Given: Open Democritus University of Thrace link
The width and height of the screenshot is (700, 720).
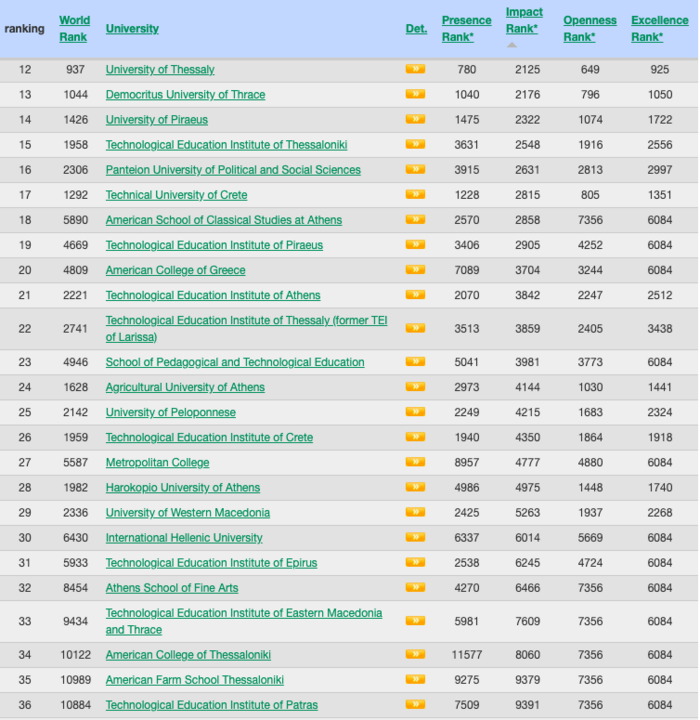Looking at the screenshot, I should [186, 95].
